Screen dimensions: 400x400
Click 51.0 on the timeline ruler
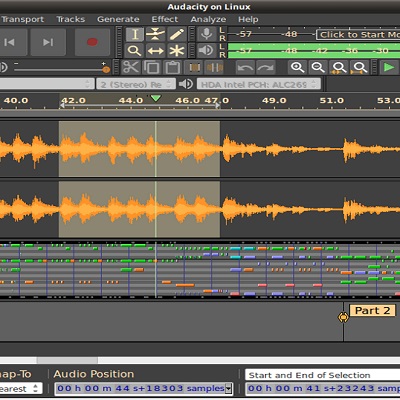click(x=332, y=100)
